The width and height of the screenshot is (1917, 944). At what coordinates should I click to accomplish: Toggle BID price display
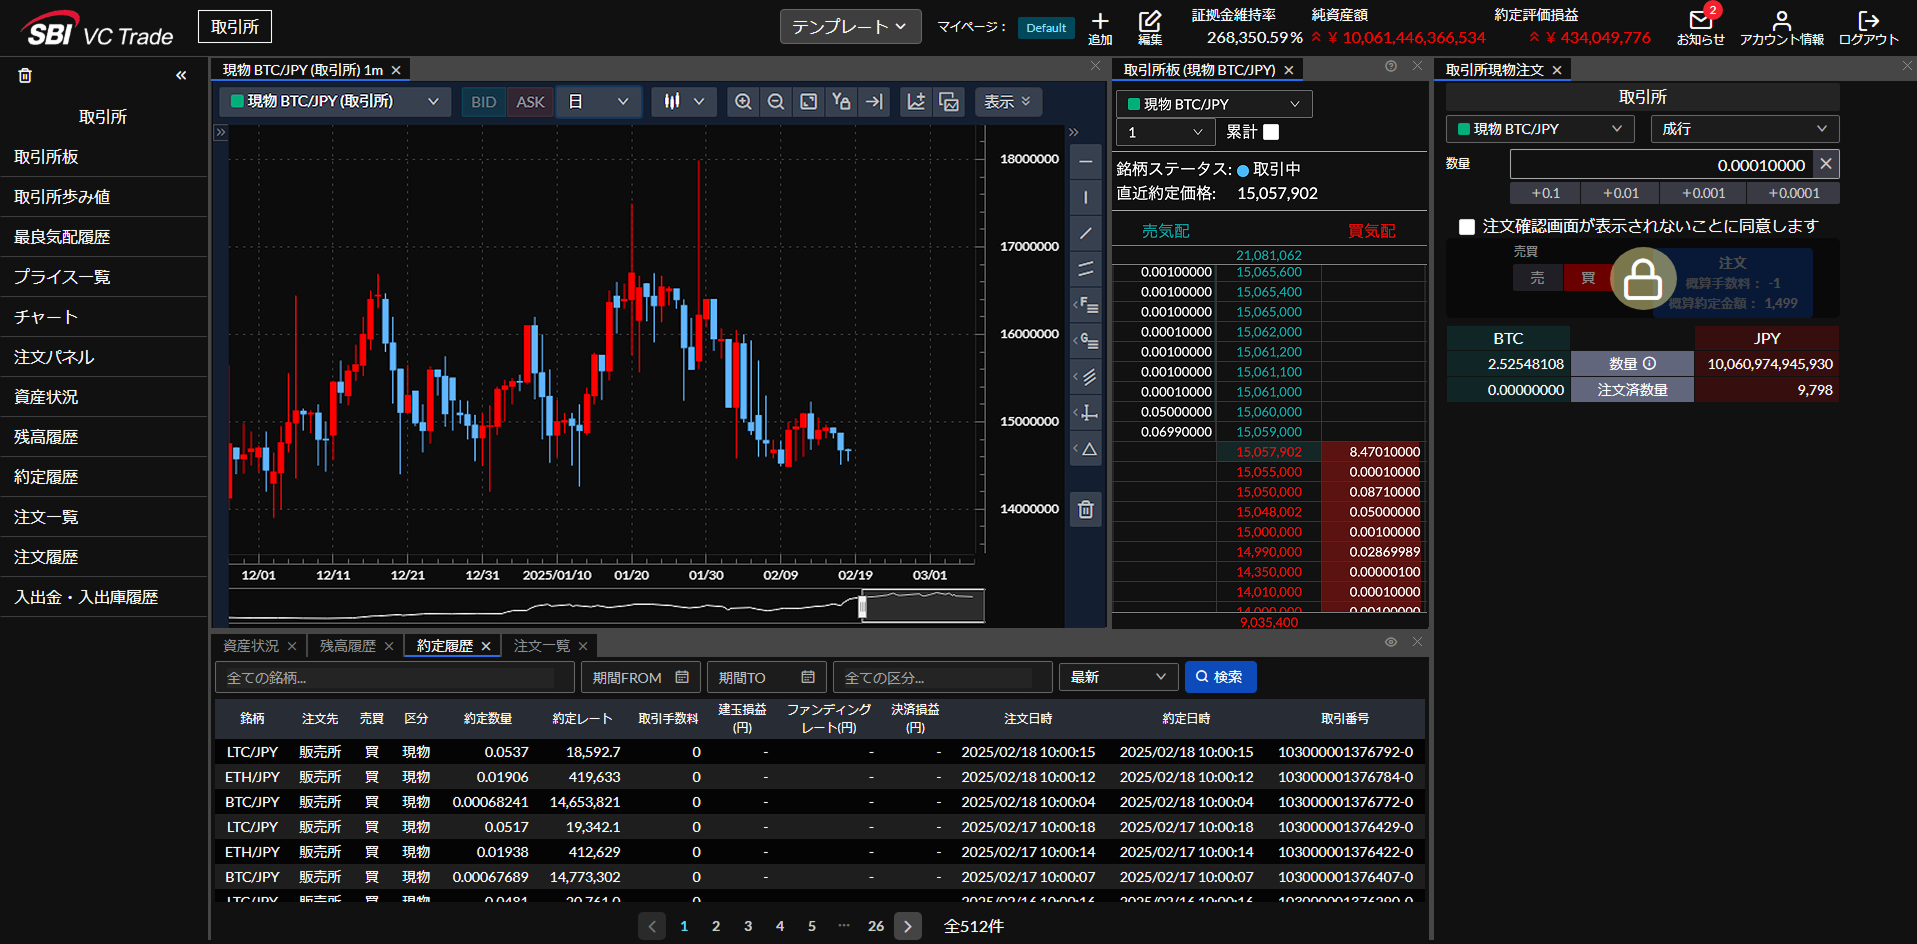coord(483,102)
